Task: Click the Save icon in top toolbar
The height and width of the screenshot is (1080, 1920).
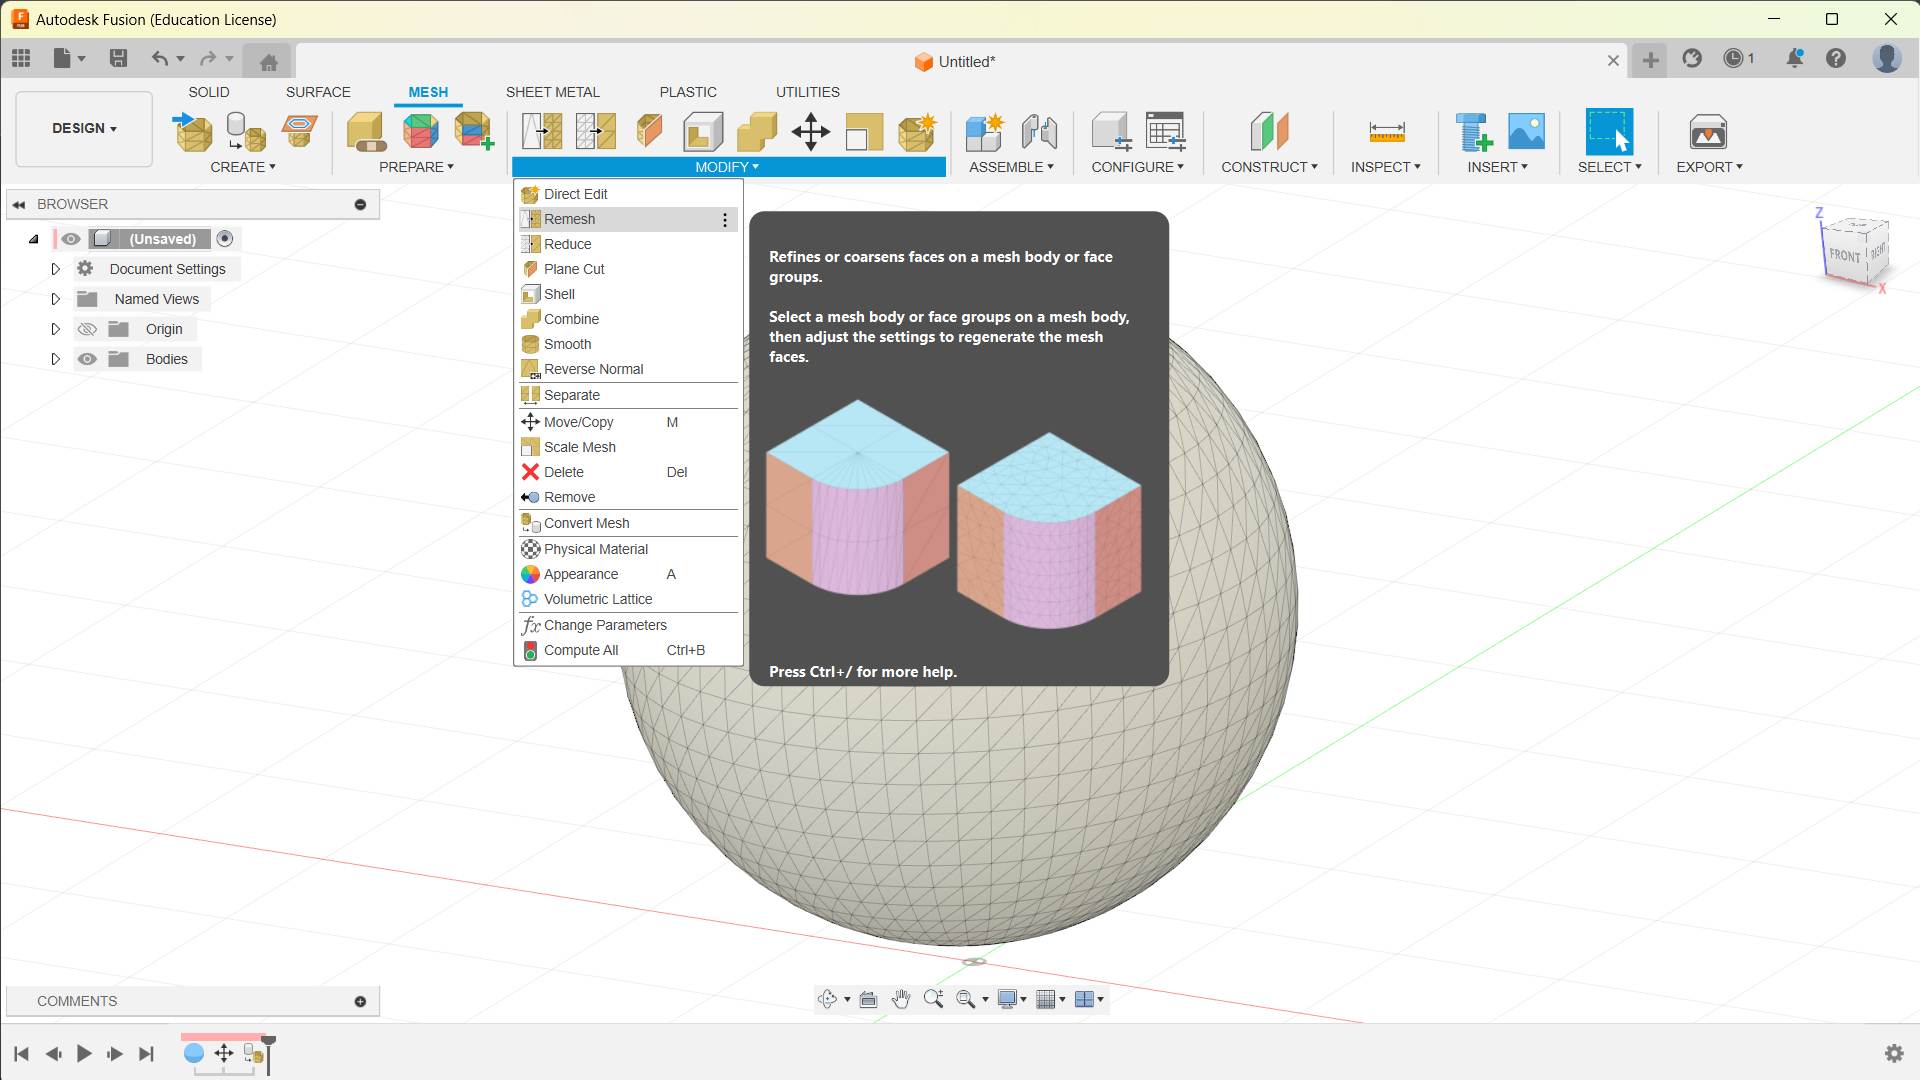Action: pos(118,58)
